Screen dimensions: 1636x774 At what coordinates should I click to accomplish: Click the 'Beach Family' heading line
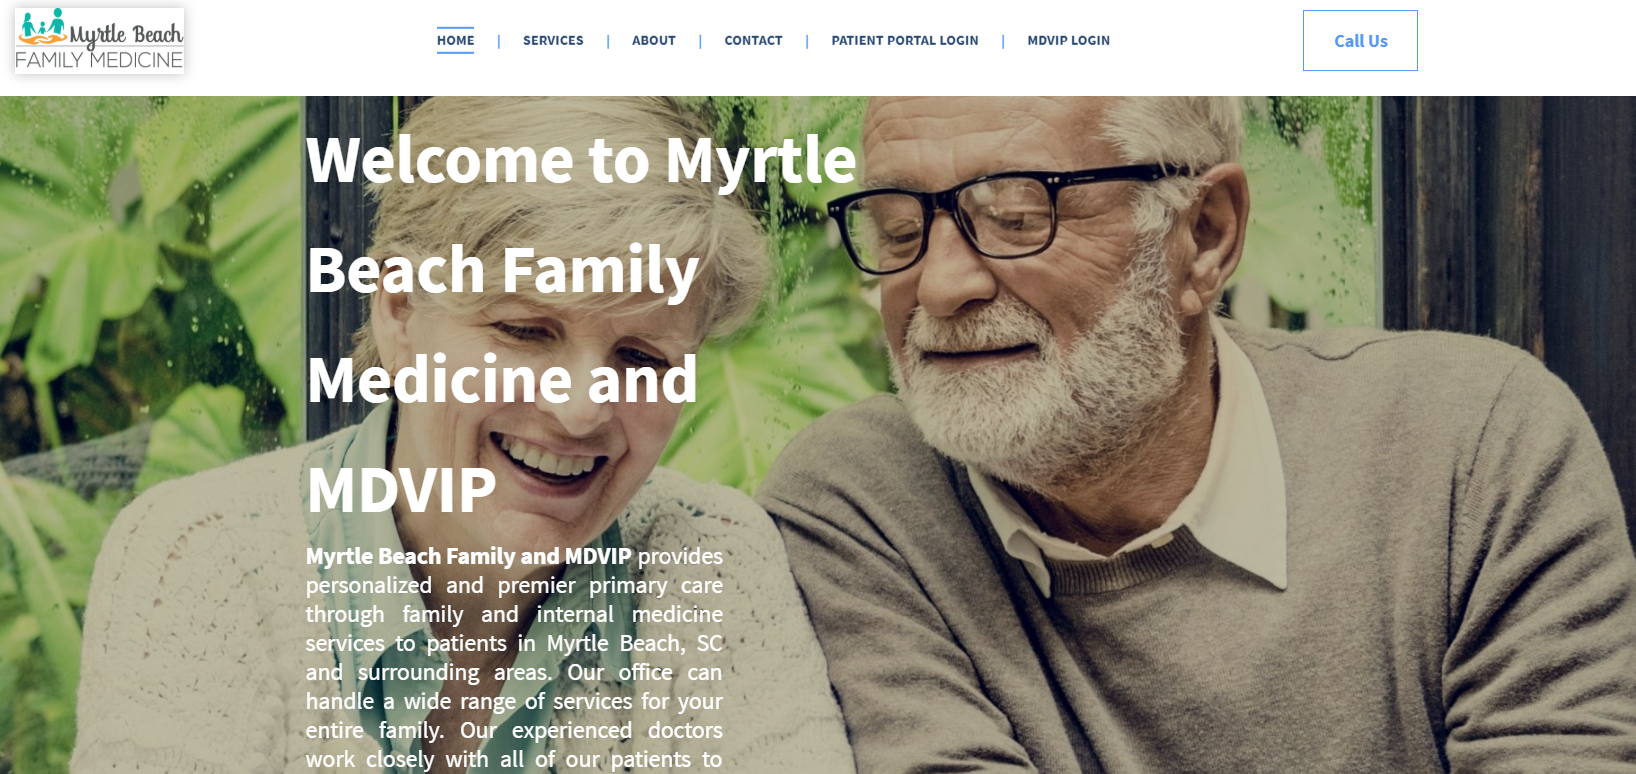click(x=503, y=271)
